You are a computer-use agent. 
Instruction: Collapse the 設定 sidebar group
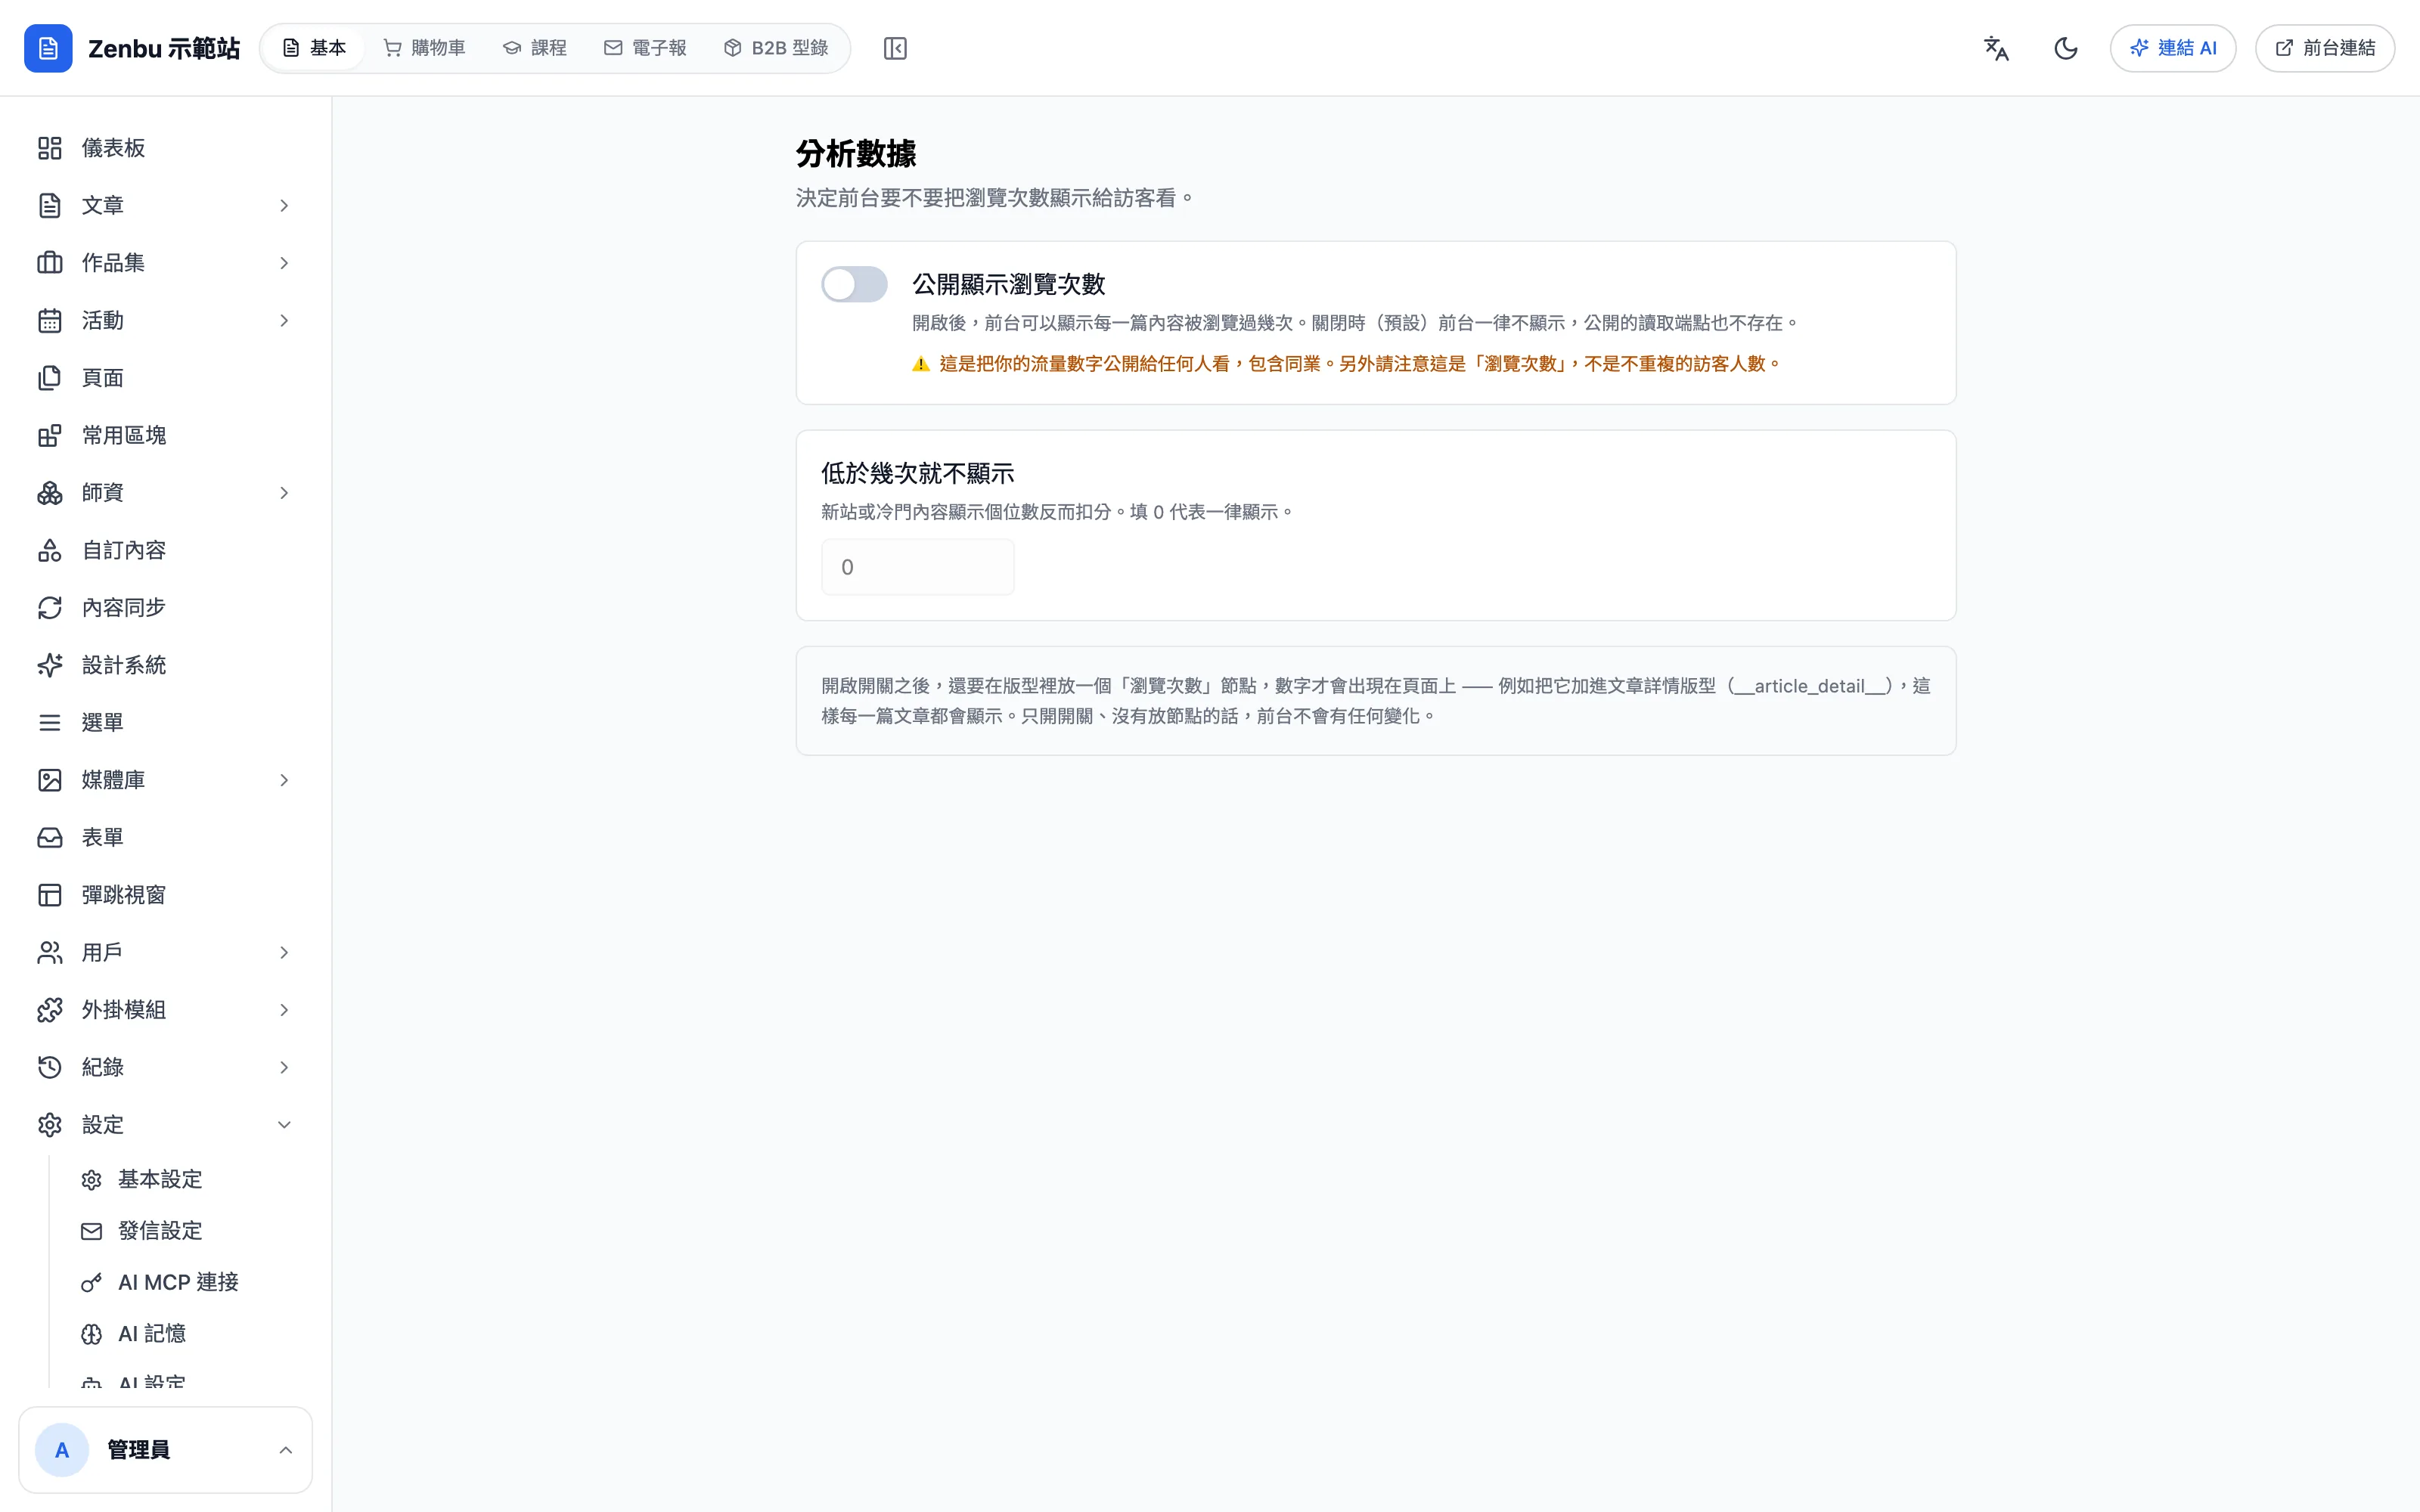coord(165,1125)
